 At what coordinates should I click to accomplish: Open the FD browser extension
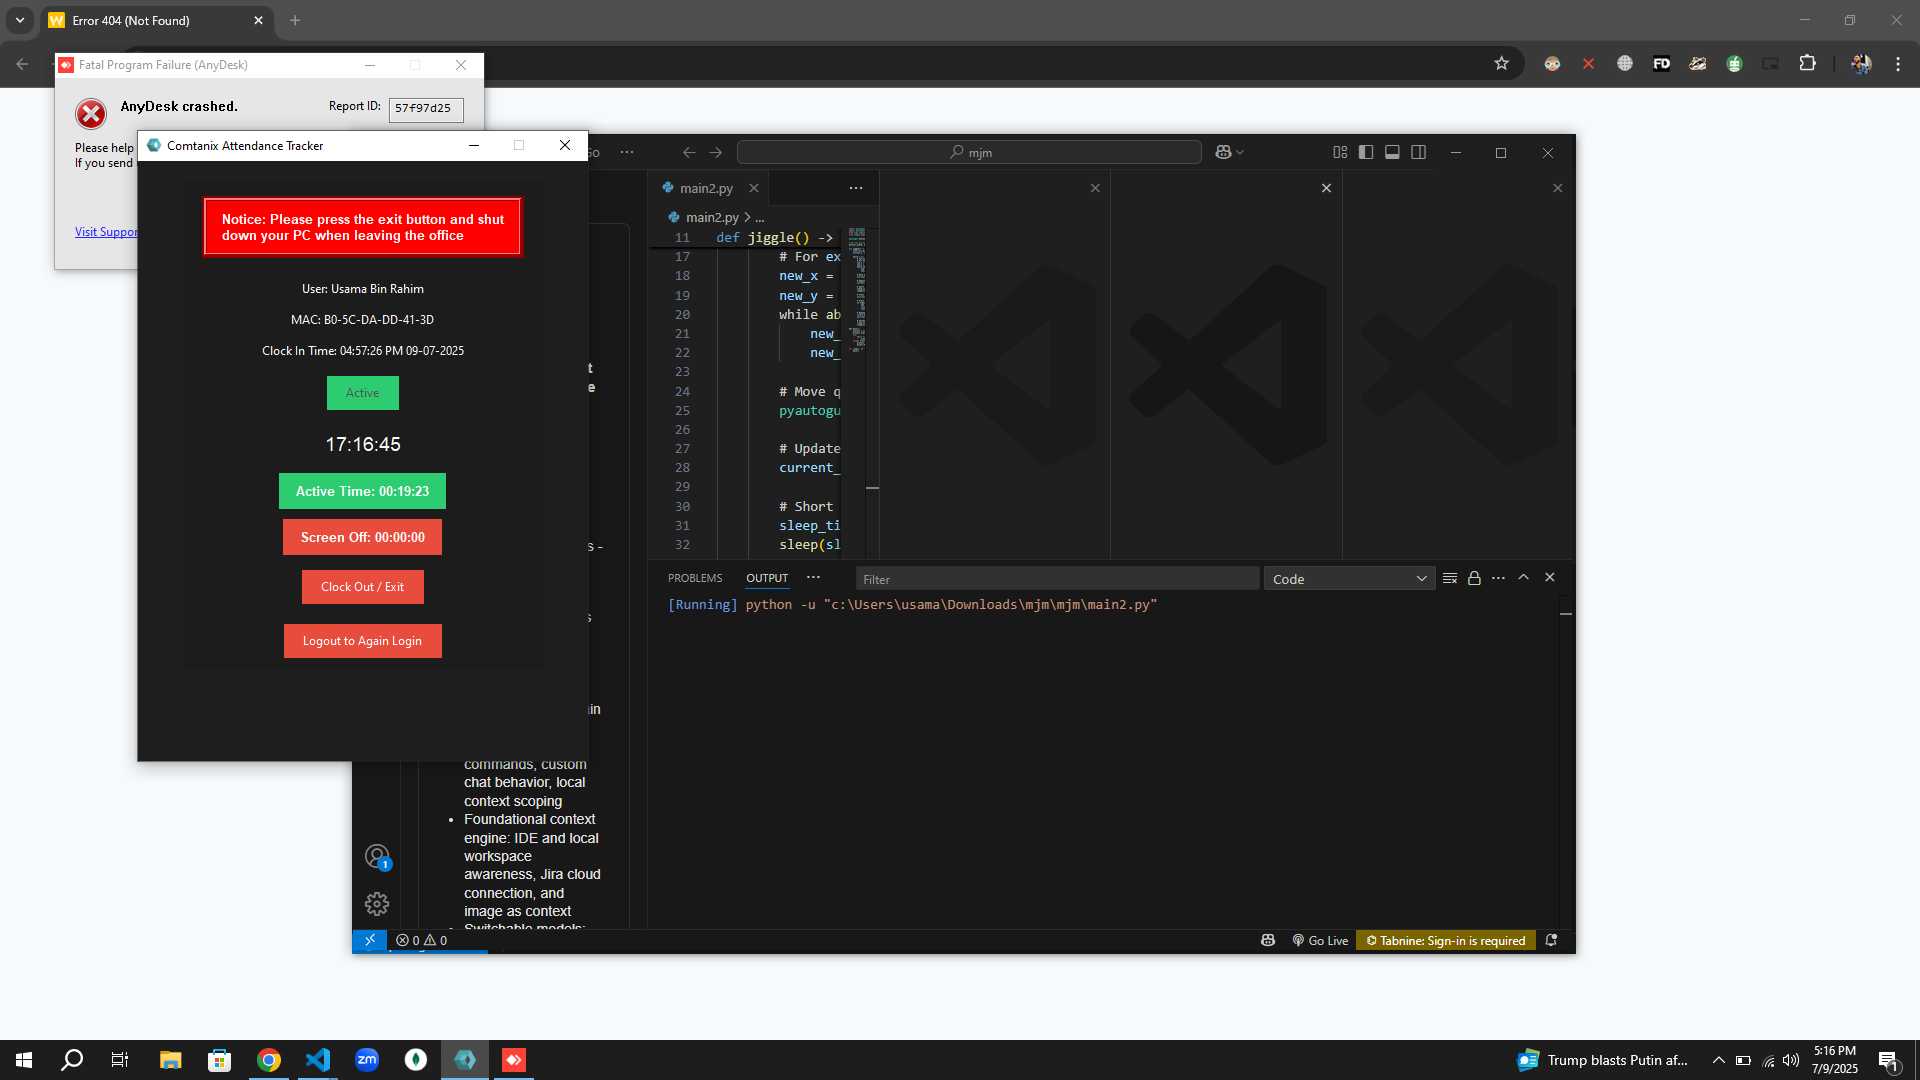(x=1661, y=64)
